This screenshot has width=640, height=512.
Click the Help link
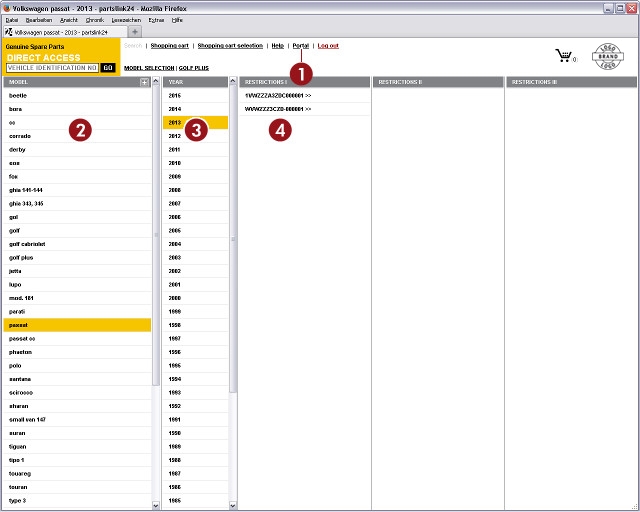point(278,46)
